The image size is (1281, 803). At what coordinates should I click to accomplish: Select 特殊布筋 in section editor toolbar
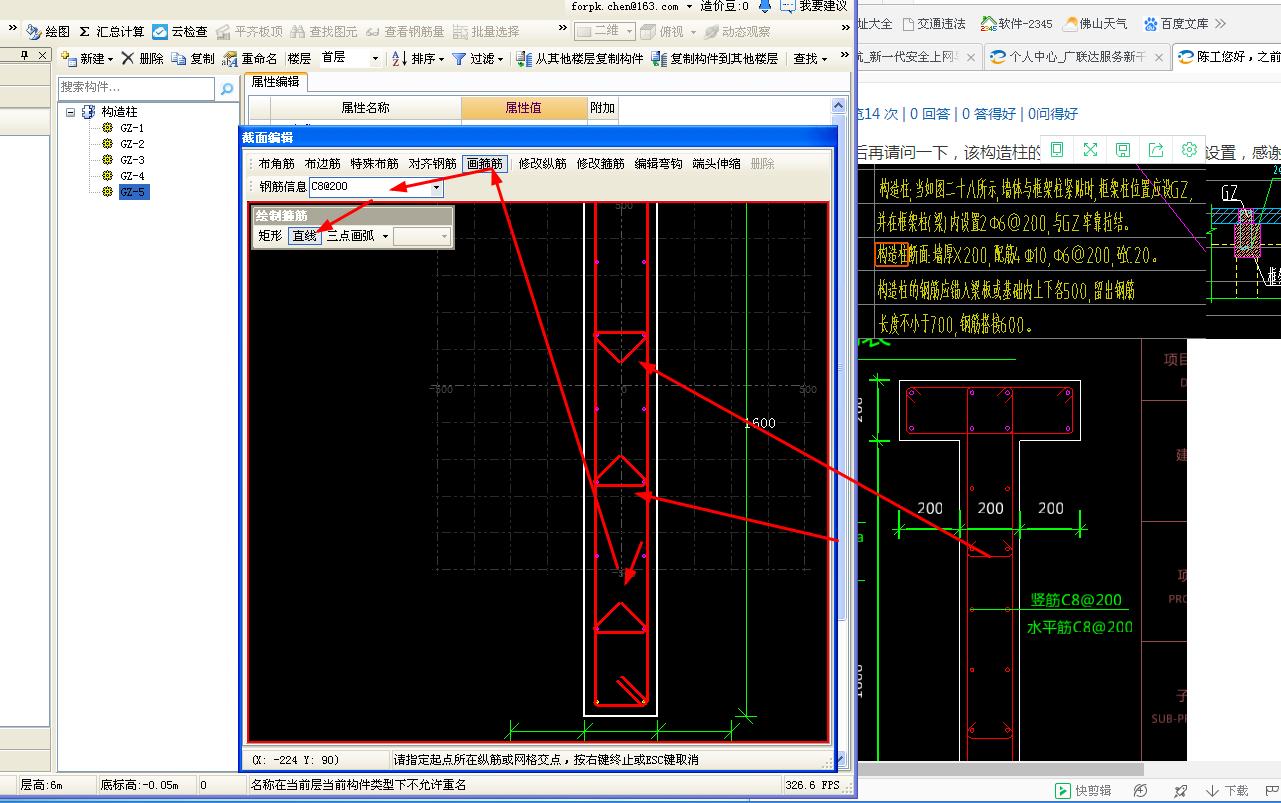tap(374, 164)
